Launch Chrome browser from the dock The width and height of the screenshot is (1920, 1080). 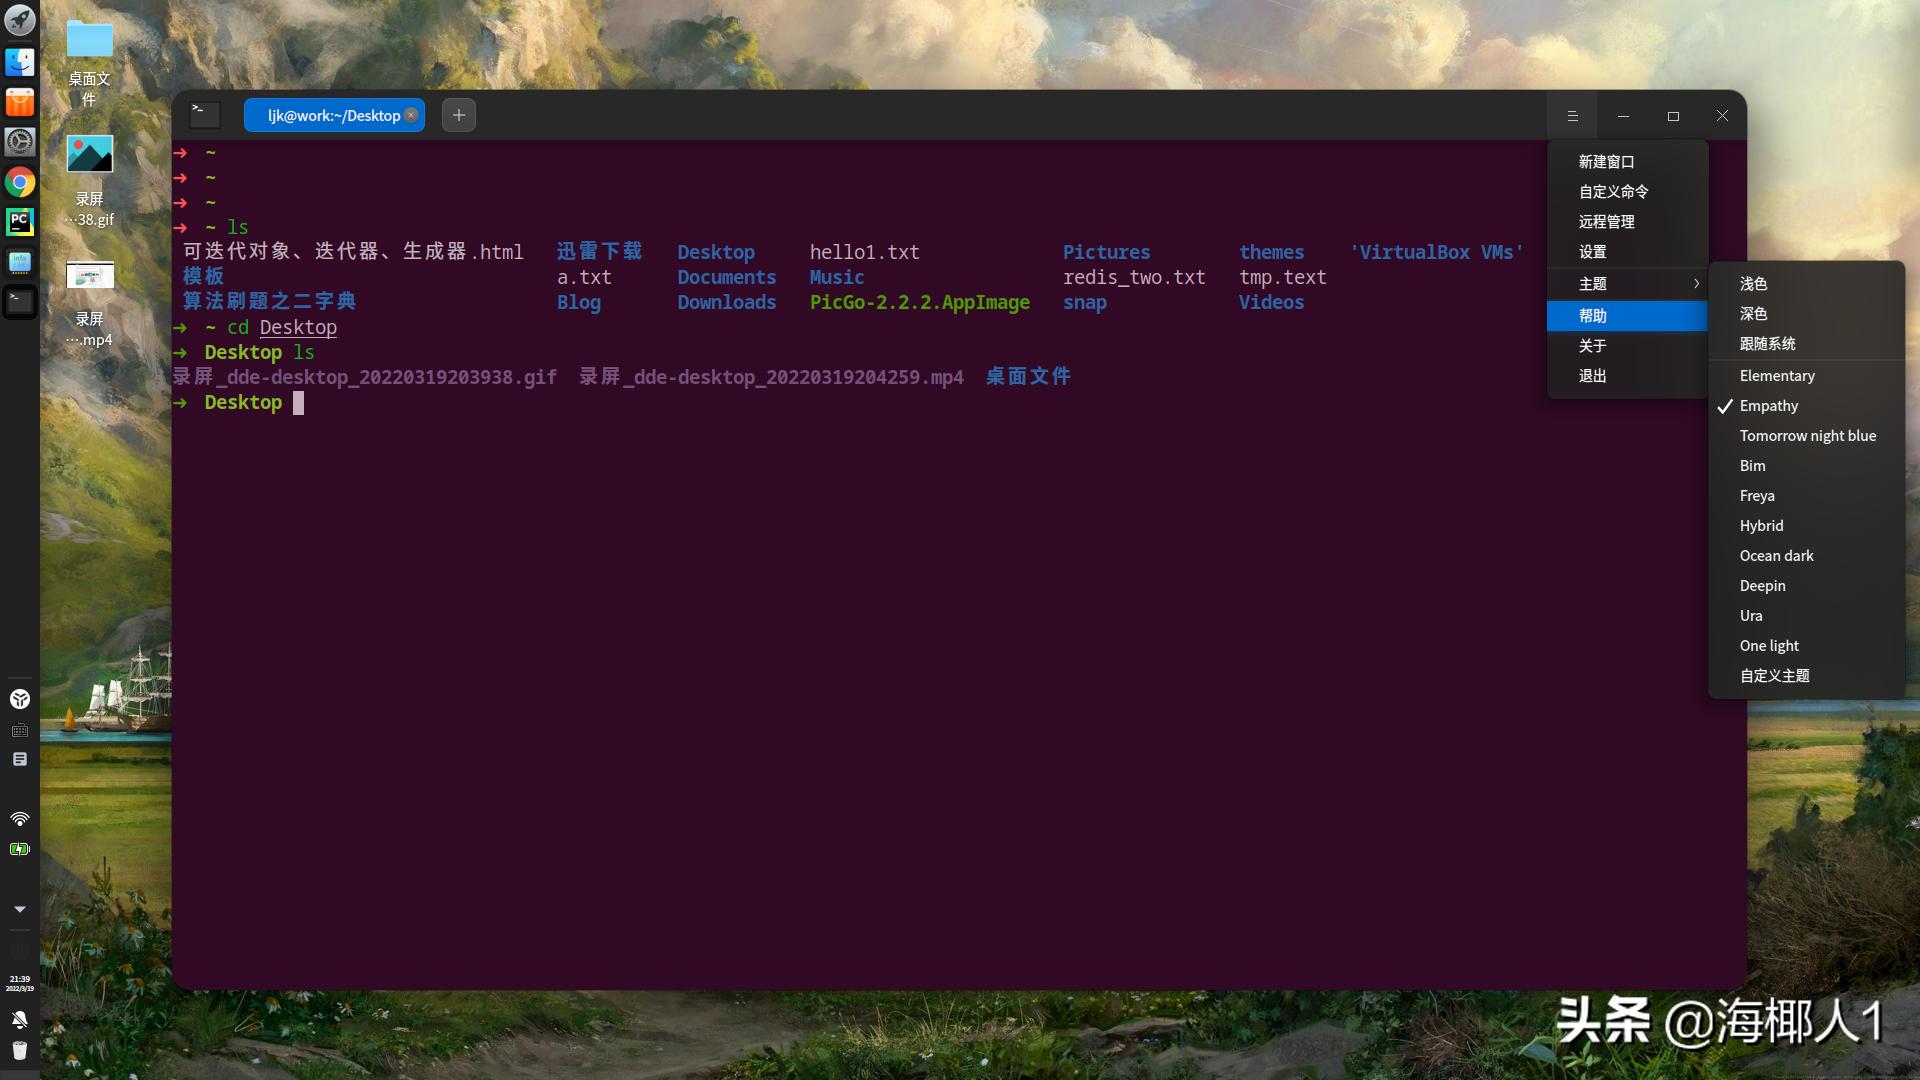coord(20,182)
